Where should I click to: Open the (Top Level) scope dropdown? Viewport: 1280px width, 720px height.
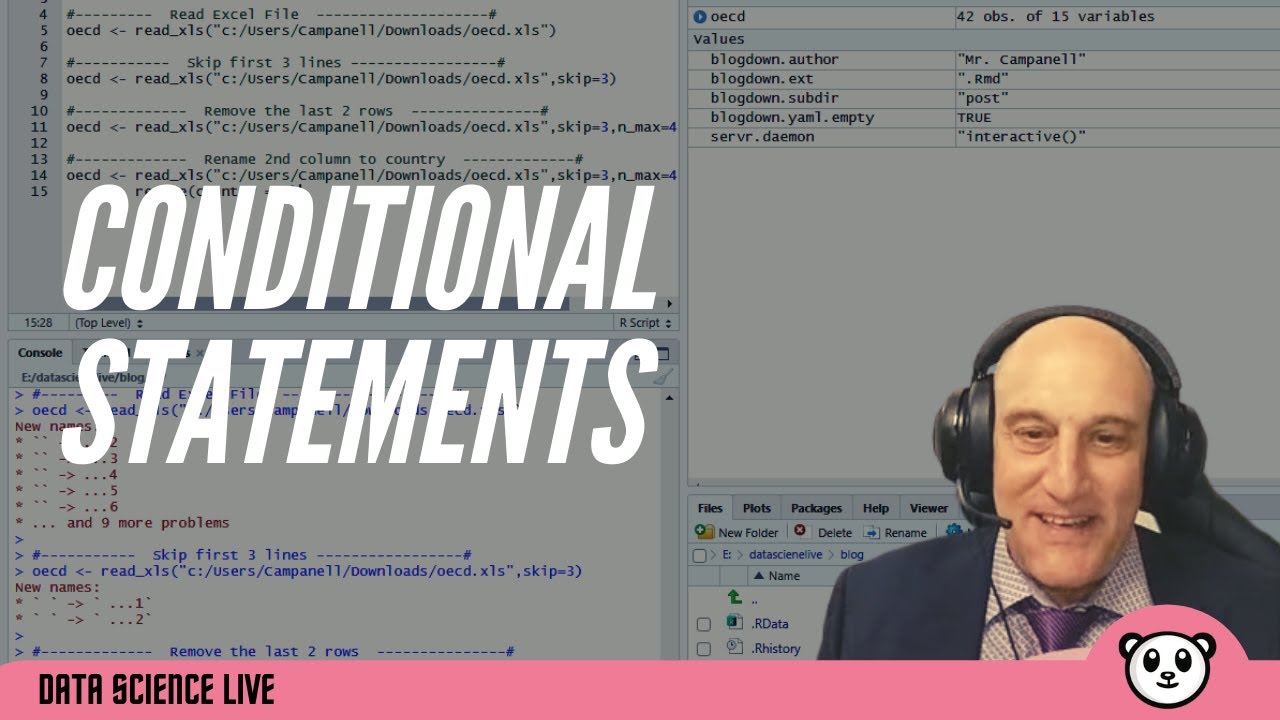109,323
